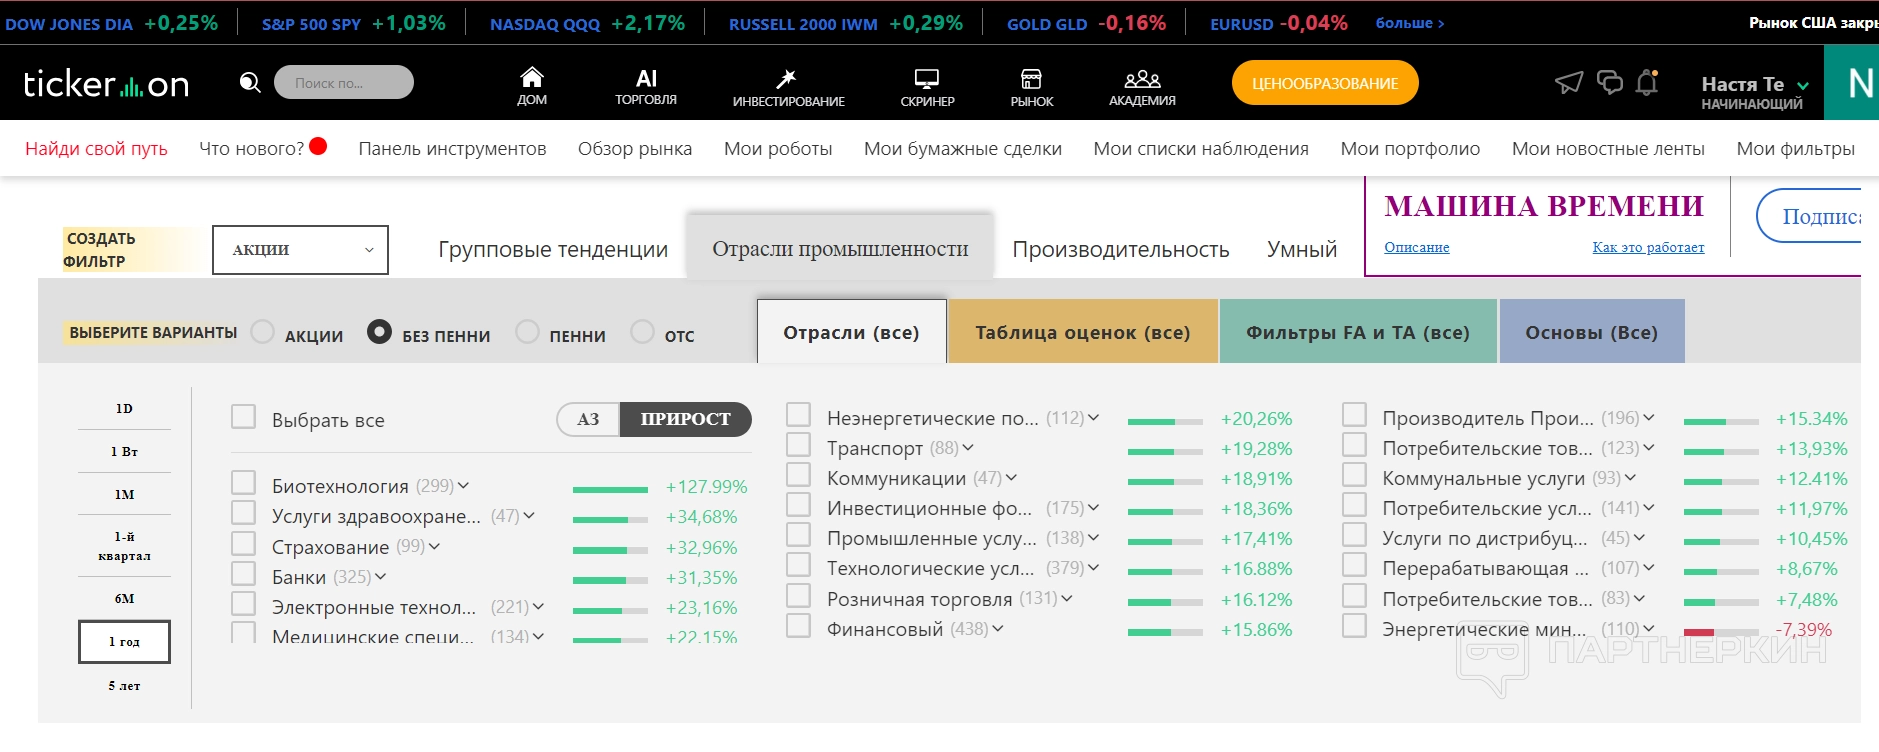
Task: Open the АКЦИИ dropdown
Action: tap(300, 250)
